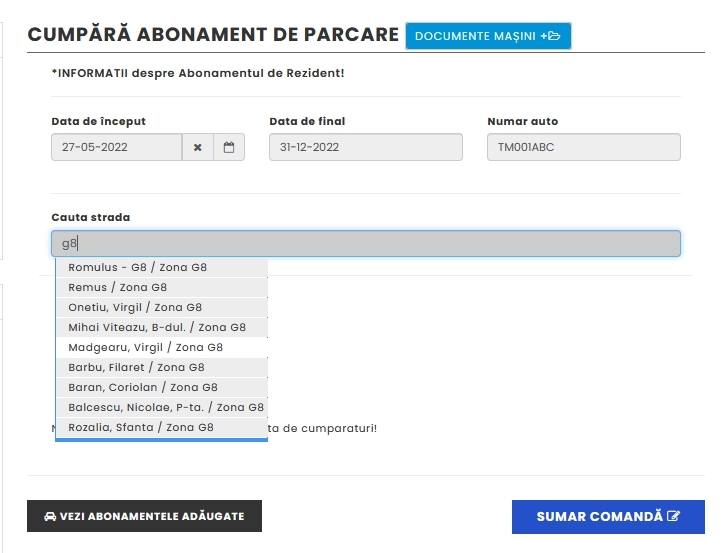The width and height of the screenshot is (726, 553).
Task: Select Romulus - G8 / Zona G8 suggestion
Action: [x=162, y=267]
